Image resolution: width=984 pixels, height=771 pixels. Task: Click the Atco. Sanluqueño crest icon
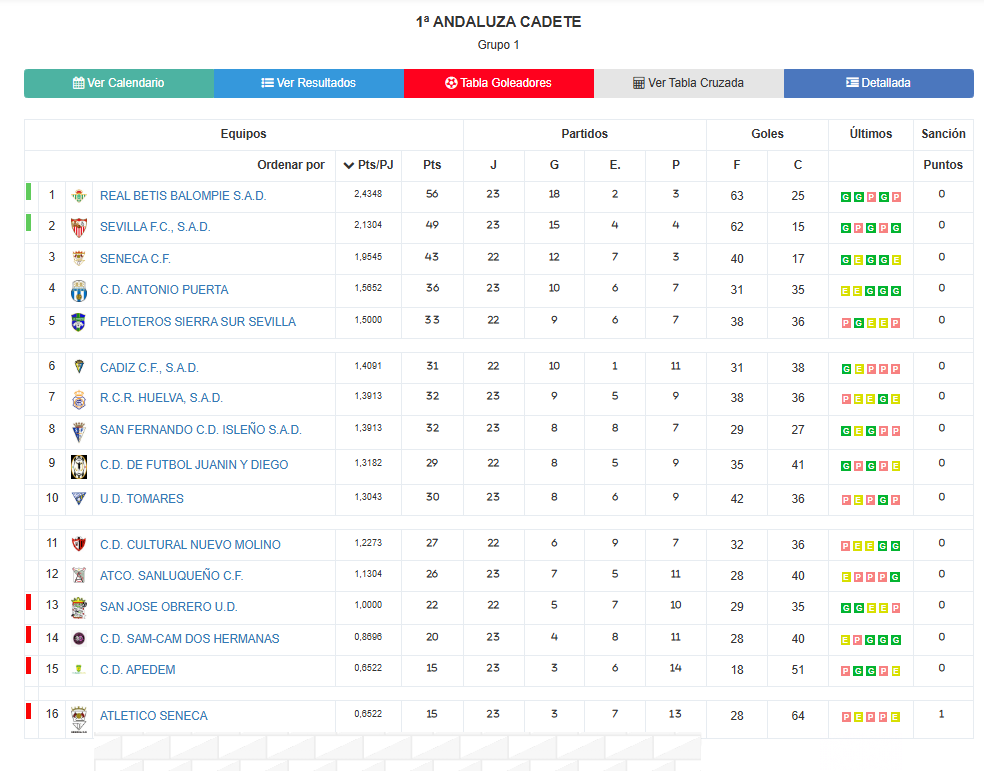click(x=79, y=575)
